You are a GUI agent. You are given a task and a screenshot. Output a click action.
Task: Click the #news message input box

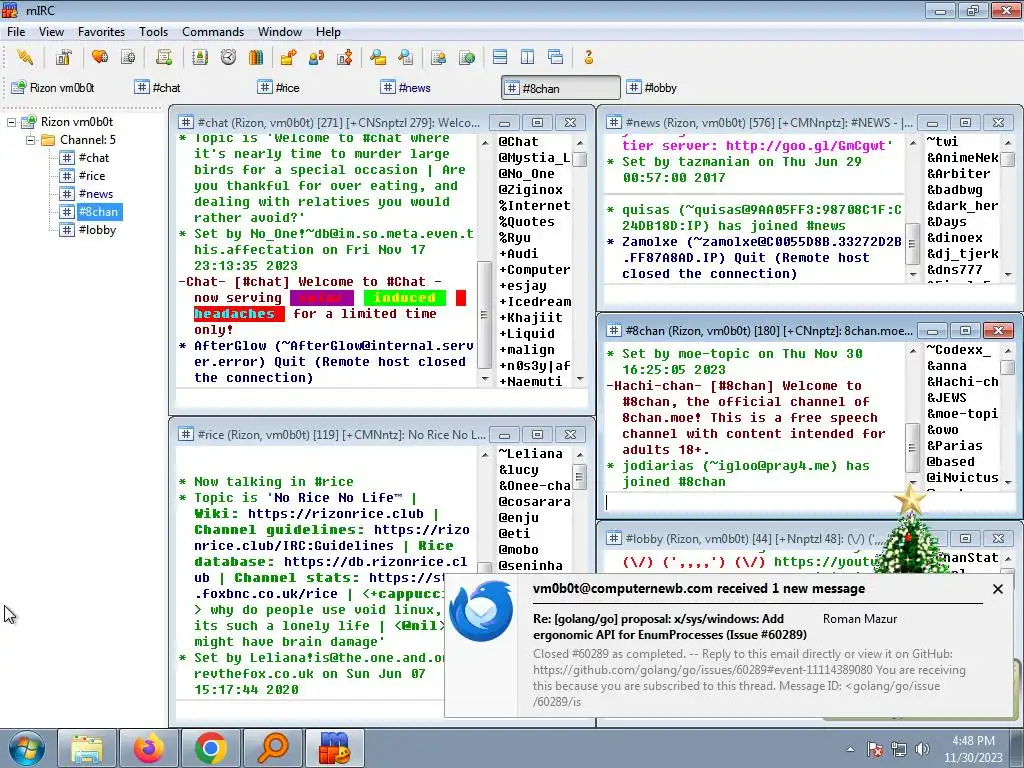[810, 295]
